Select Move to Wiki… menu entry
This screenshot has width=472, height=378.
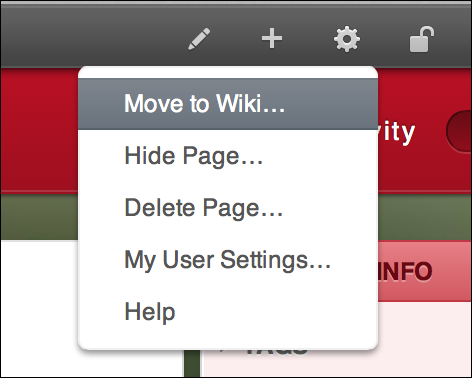(x=228, y=104)
